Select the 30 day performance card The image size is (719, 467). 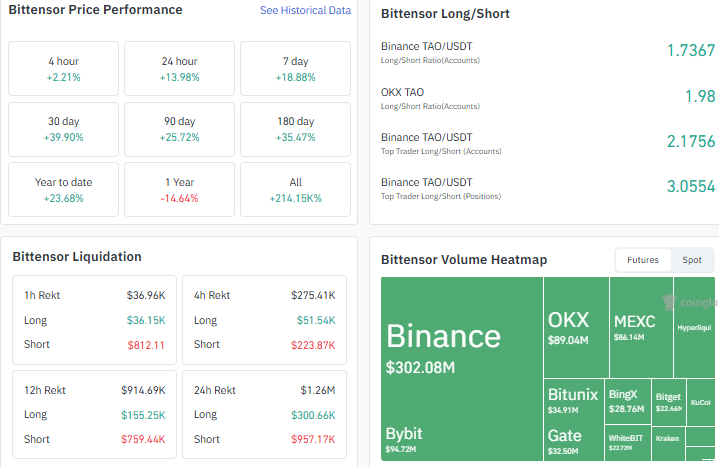coord(63,129)
